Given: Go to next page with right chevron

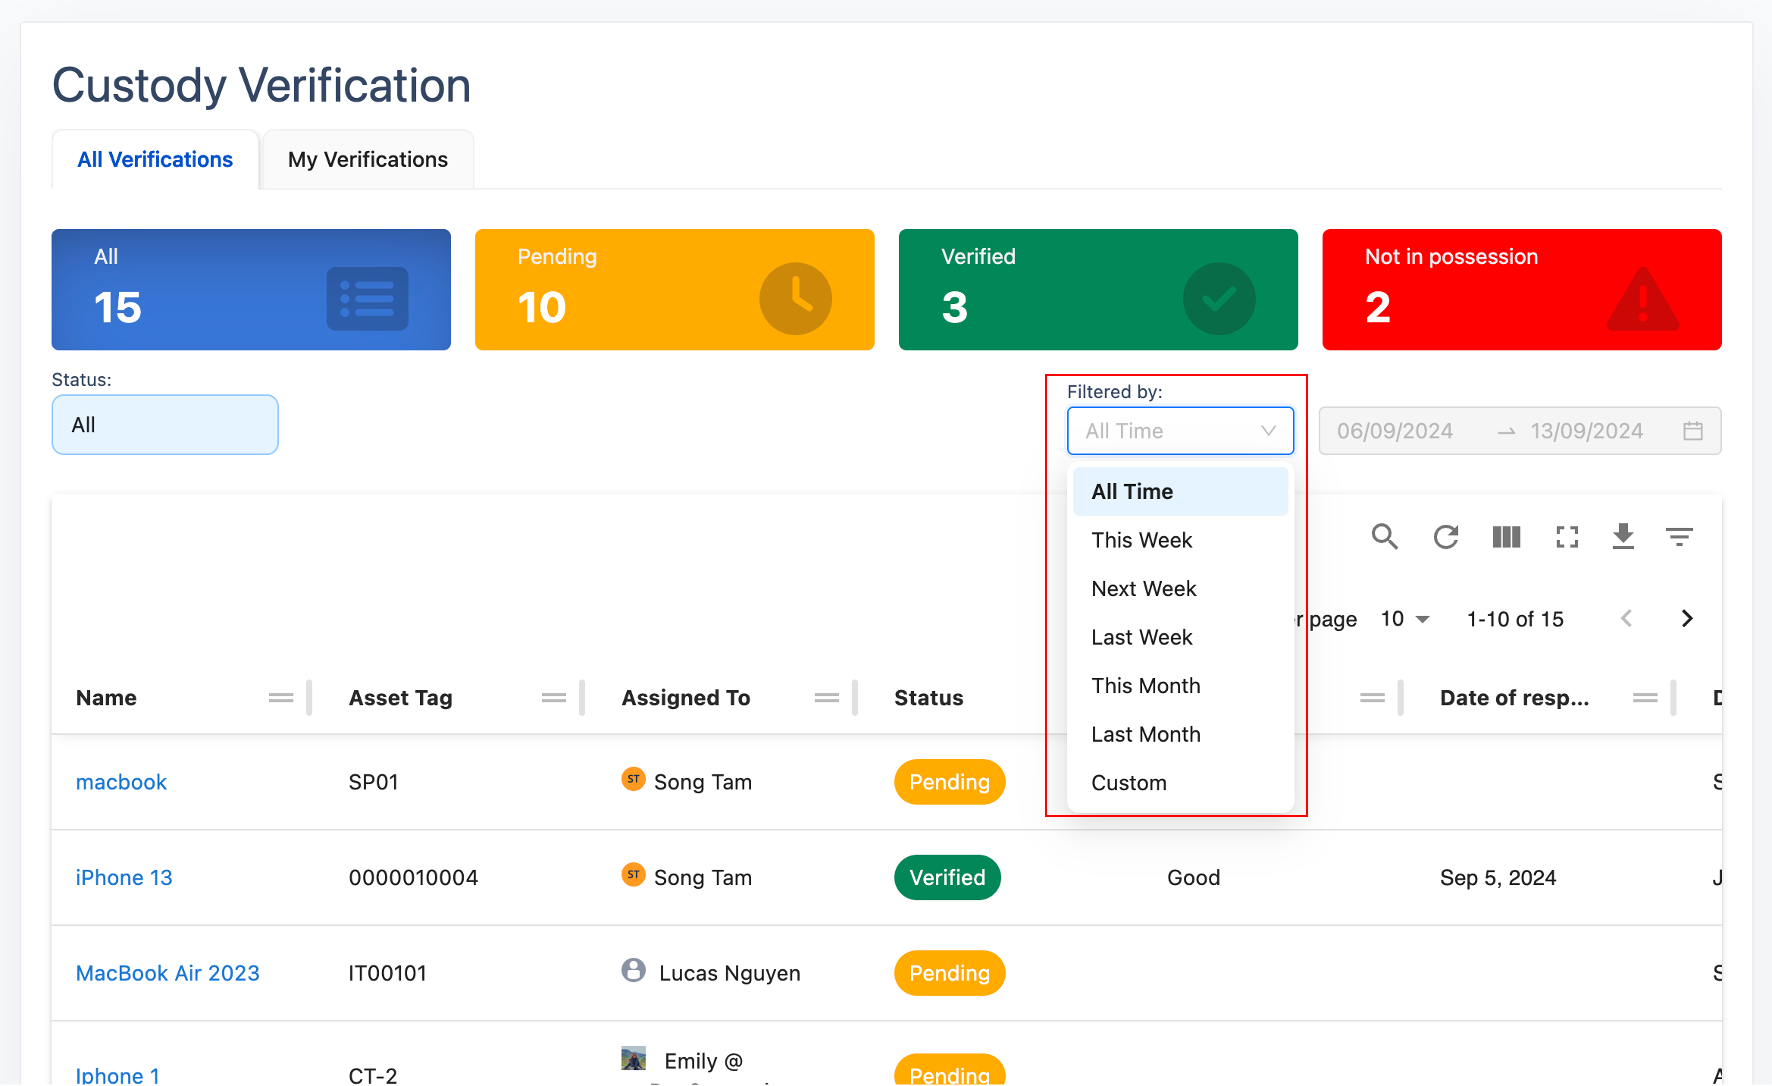Looking at the screenshot, I should coord(1687,619).
